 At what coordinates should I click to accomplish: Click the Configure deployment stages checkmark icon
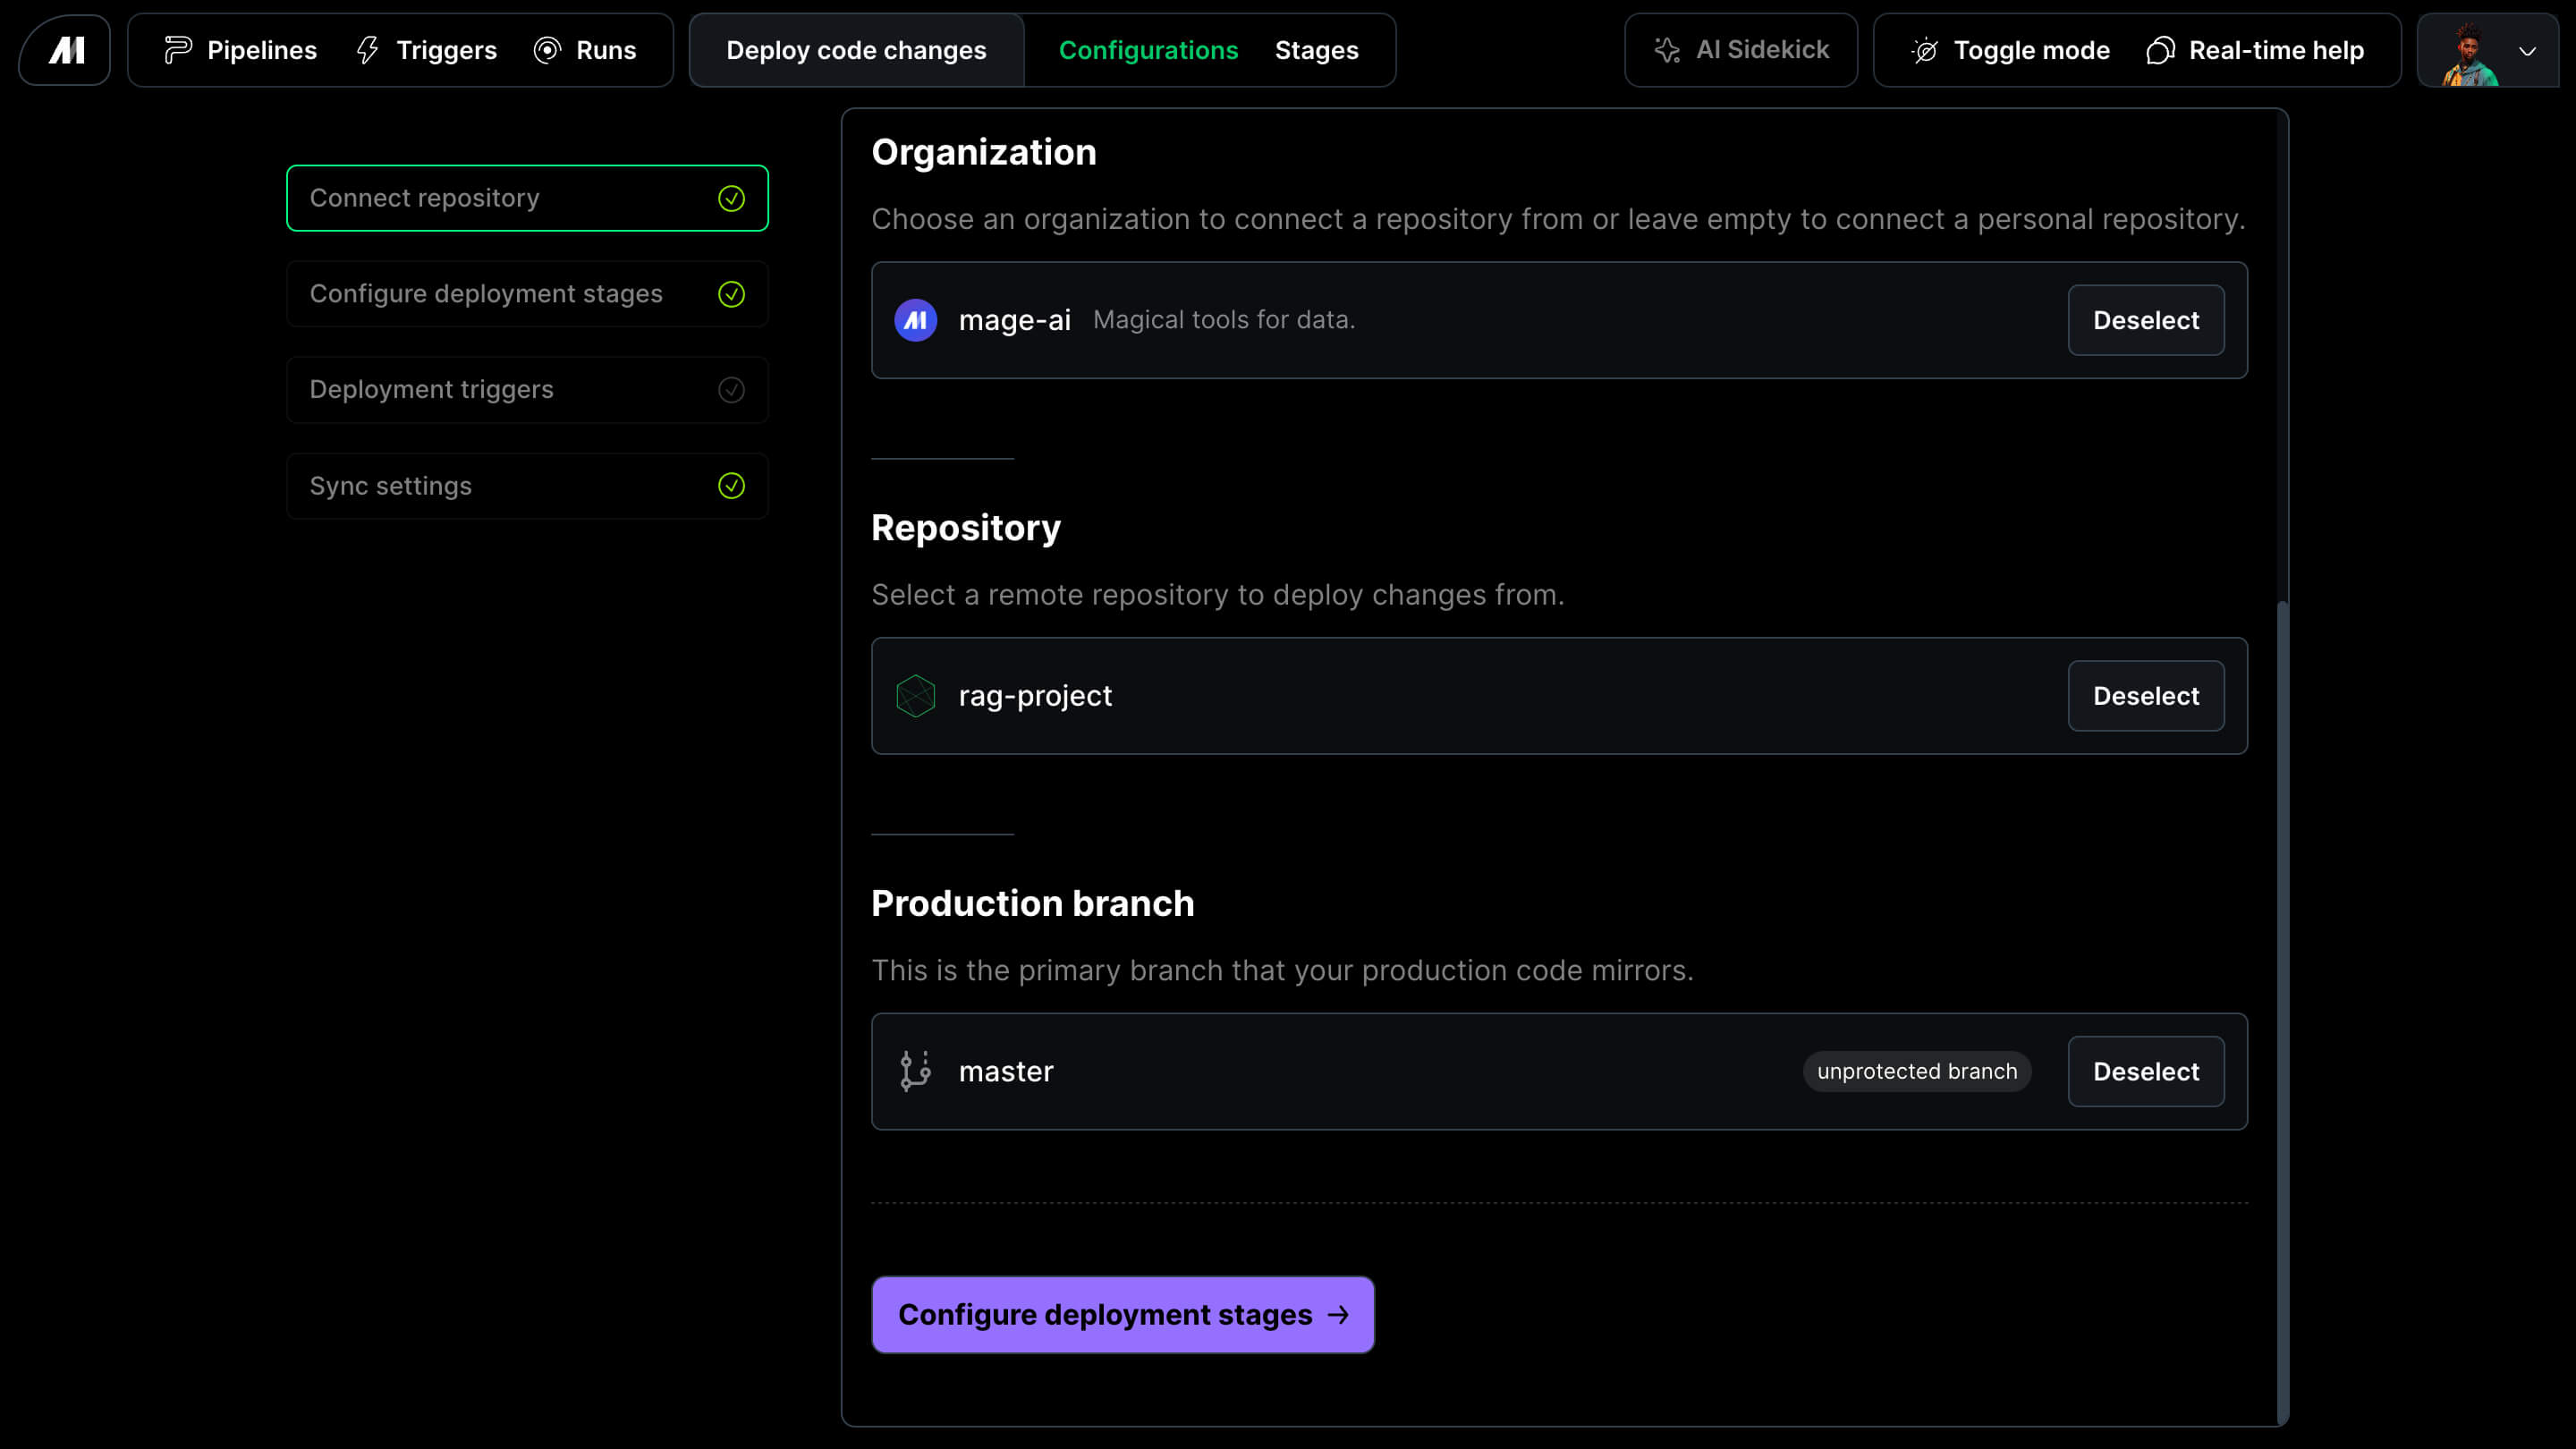tap(731, 294)
